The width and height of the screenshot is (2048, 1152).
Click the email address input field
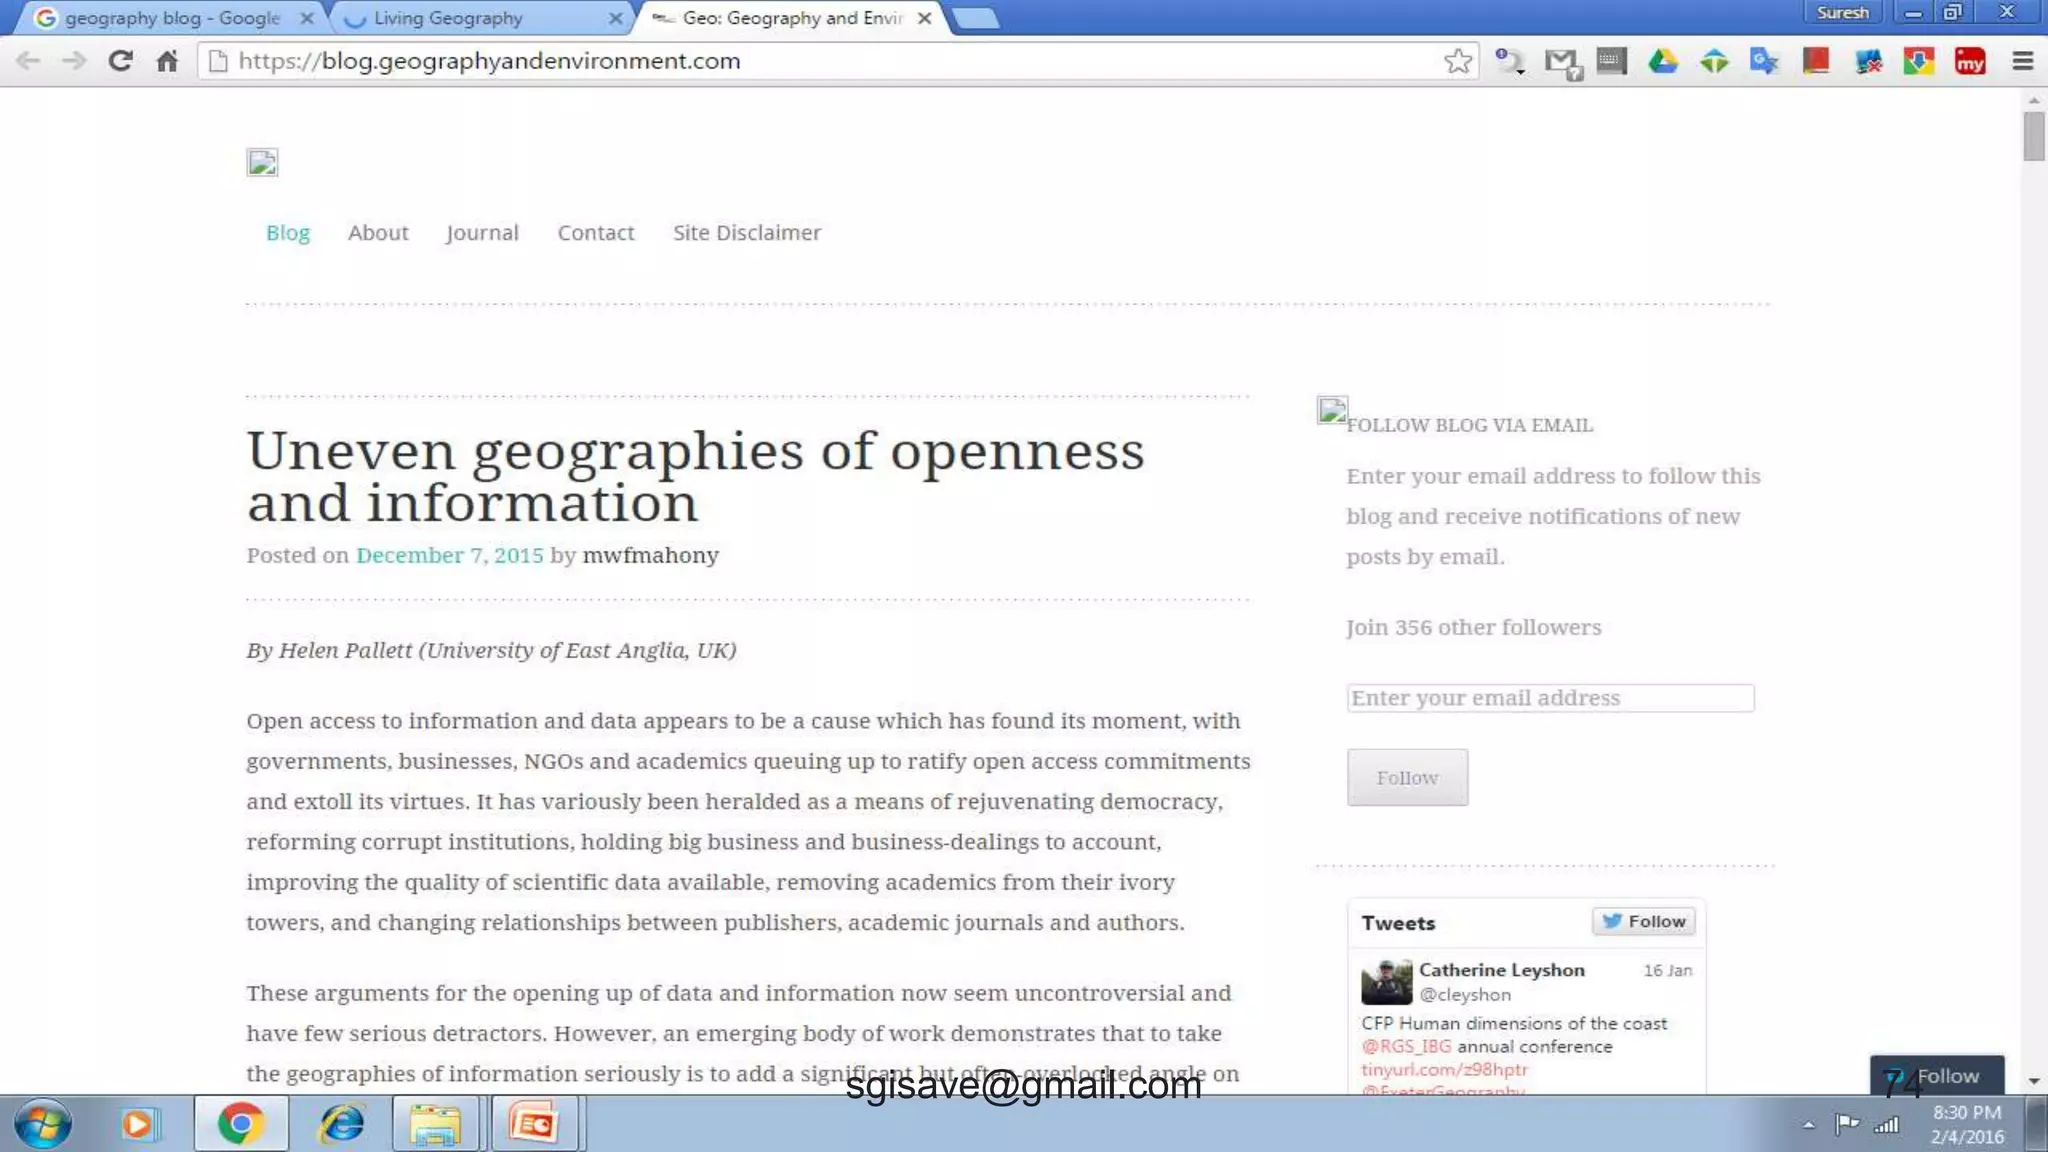point(1549,698)
